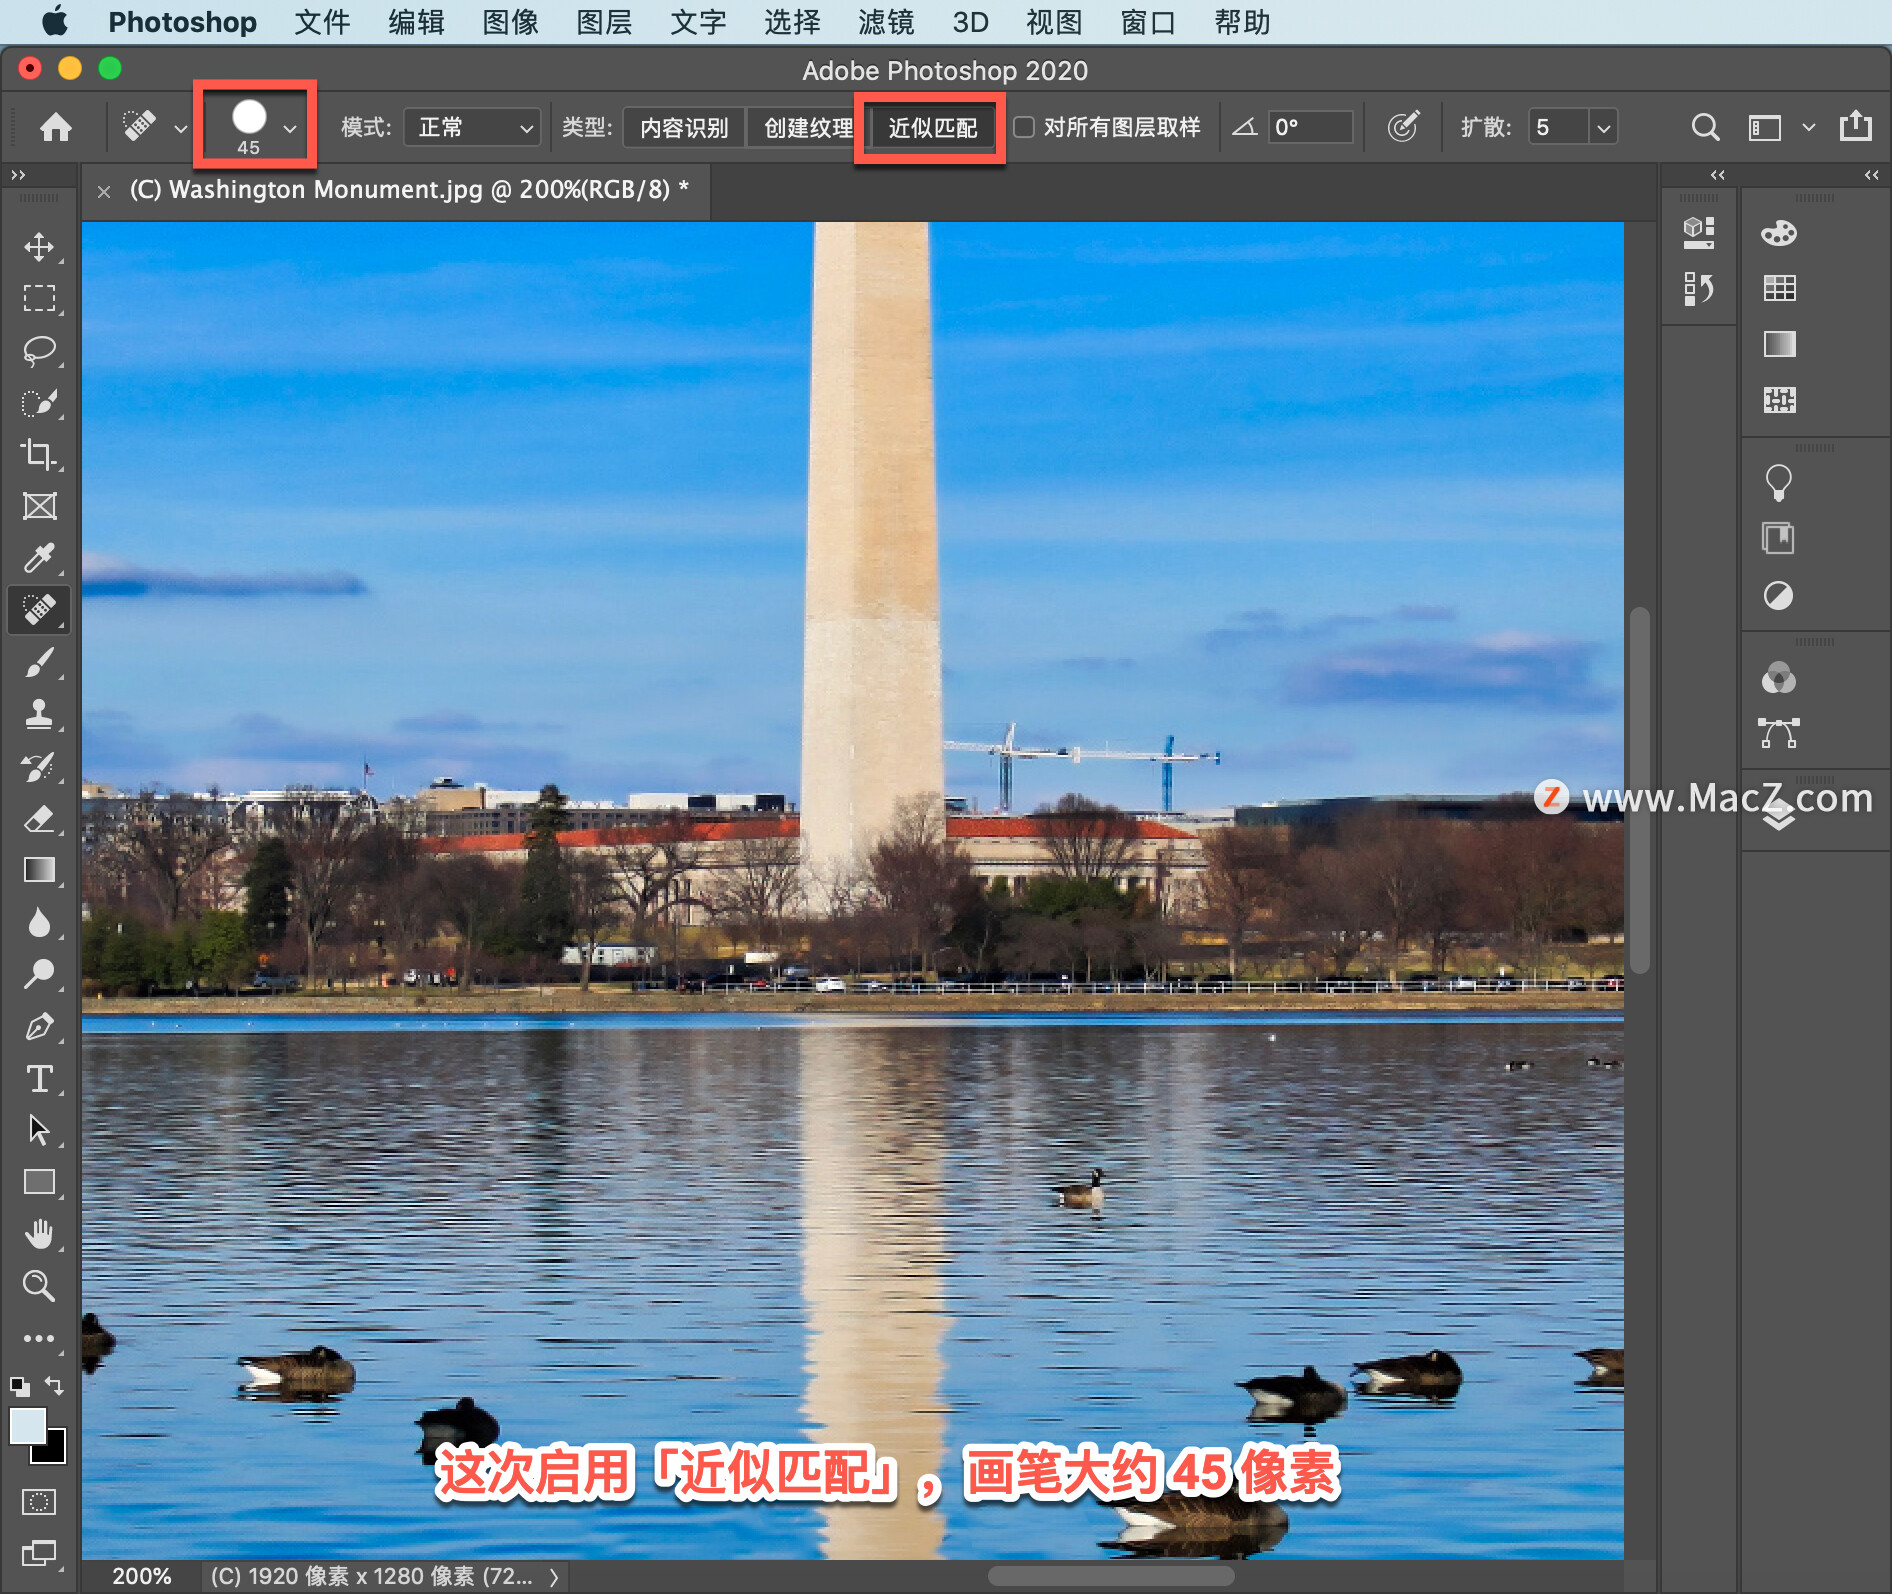The height and width of the screenshot is (1594, 1892).
Task: Open the Adjustments panel icon
Action: click(1778, 596)
